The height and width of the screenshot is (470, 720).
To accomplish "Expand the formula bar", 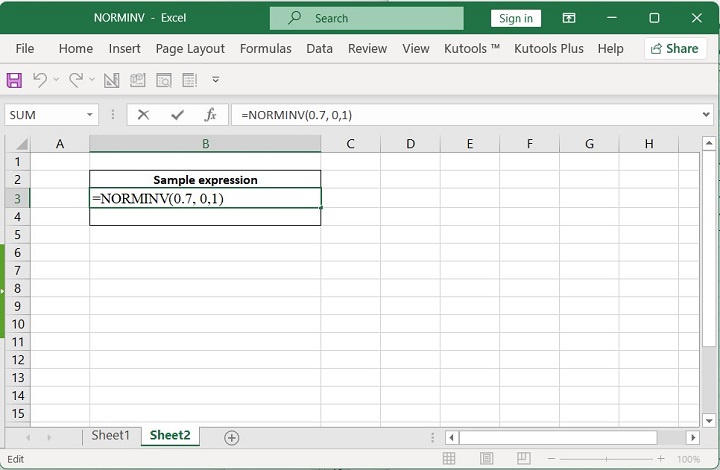I will (707, 115).
